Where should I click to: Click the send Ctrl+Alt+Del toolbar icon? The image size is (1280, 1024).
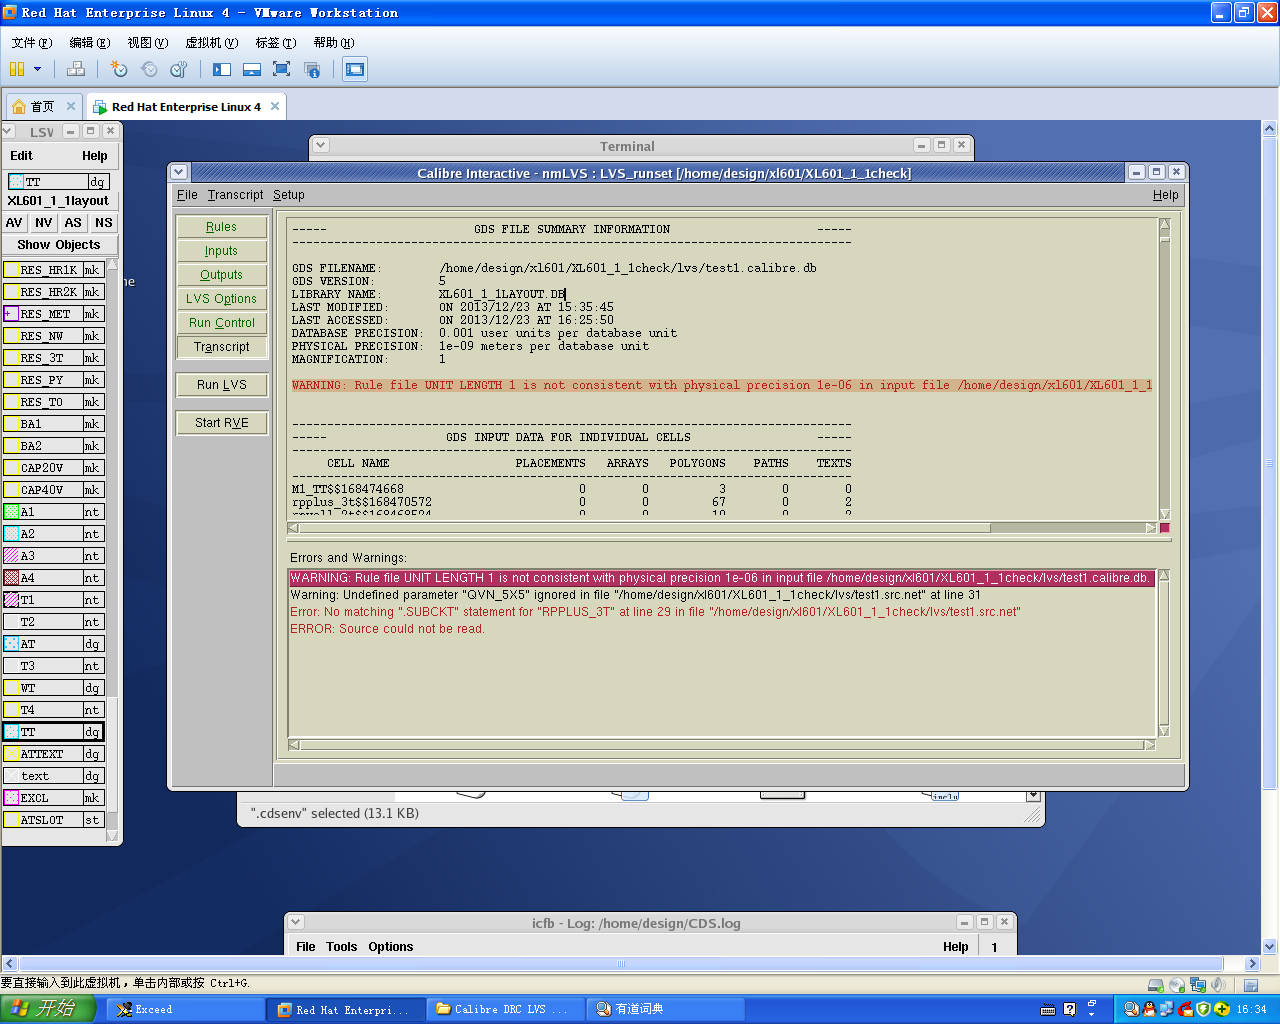[76, 69]
